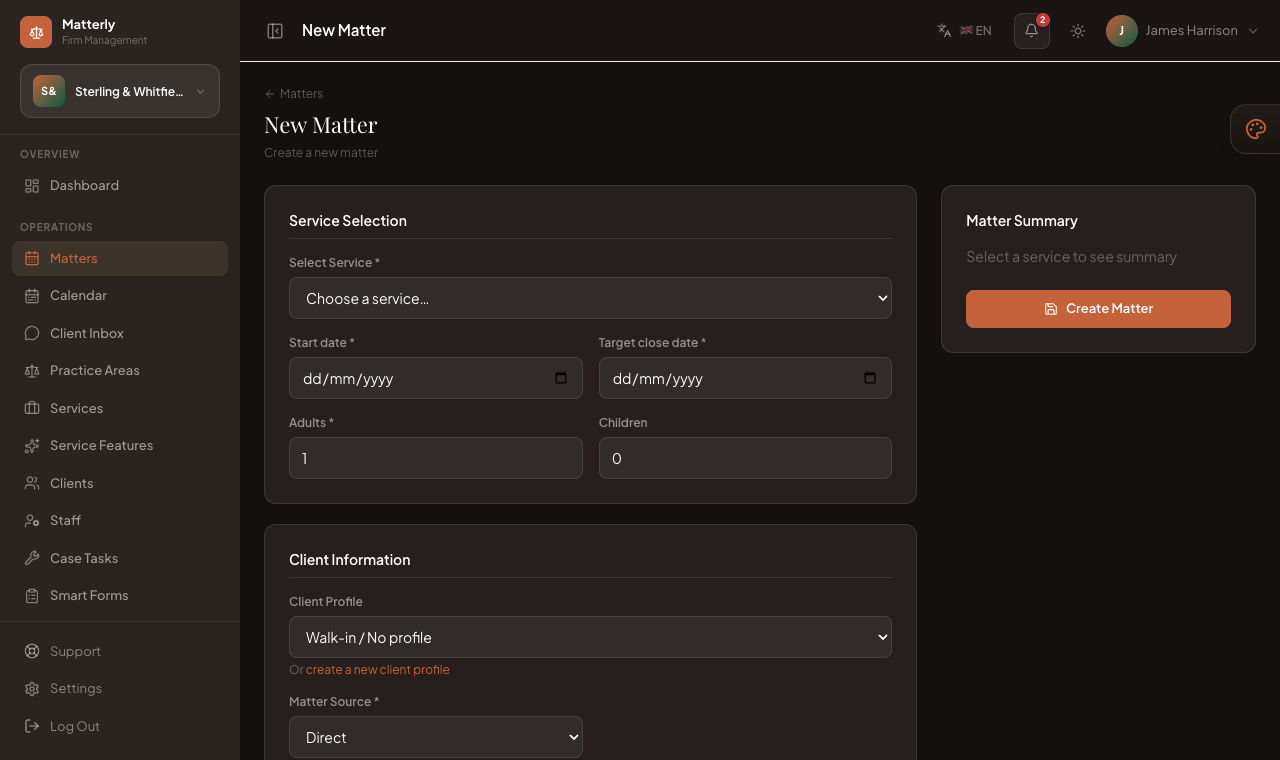The height and width of the screenshot is (760, 1280).
Task: Select Log Out in the sidebar
Action: [120, 727]
